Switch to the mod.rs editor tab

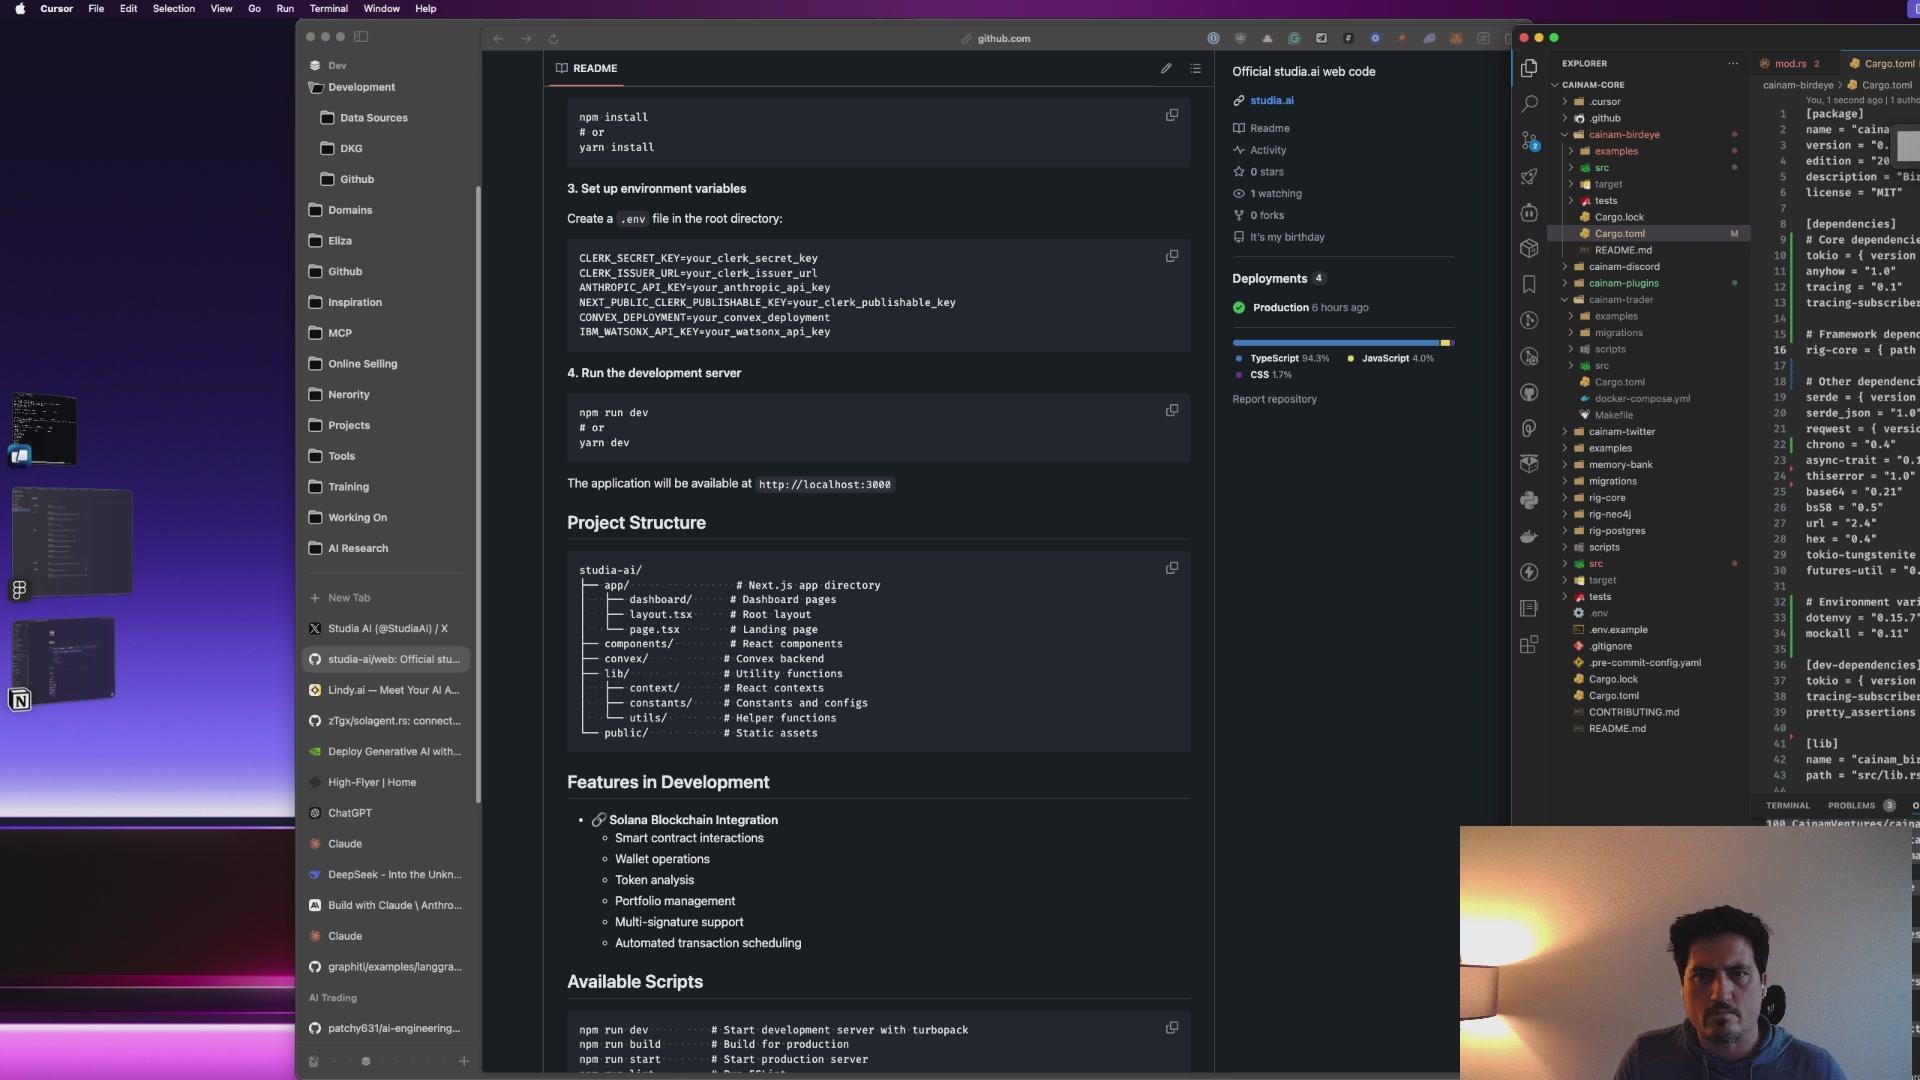1790,63
